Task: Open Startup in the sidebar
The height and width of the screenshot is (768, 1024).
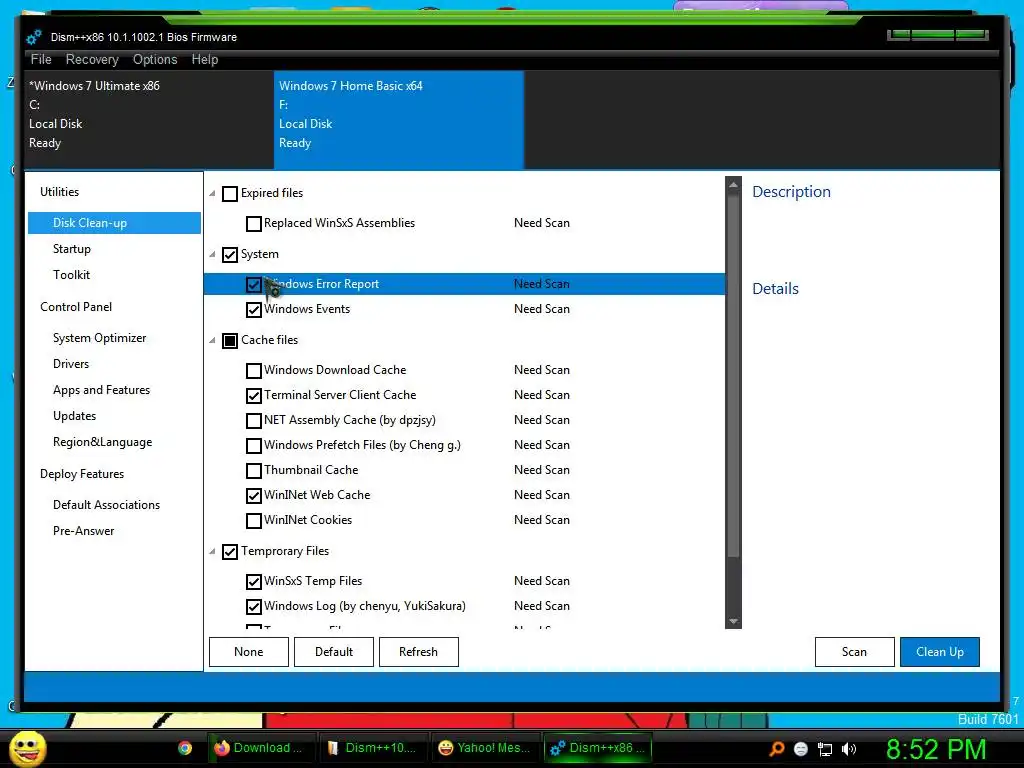Action: [x=72, y=249]
